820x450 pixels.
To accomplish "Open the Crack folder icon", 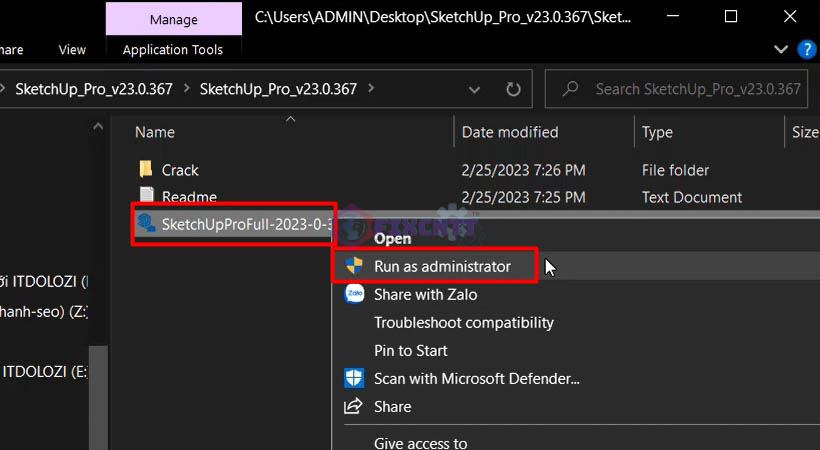I will [146, 169].
